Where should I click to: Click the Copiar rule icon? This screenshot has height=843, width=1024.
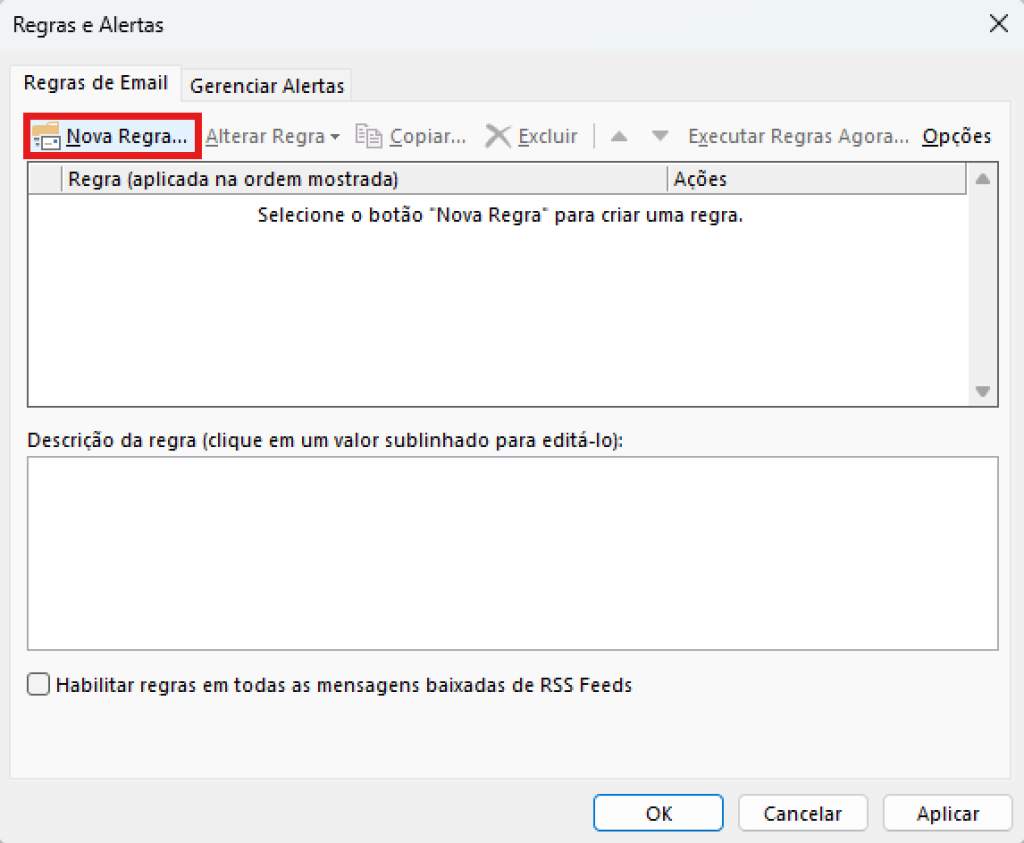[x=369, y=136]
